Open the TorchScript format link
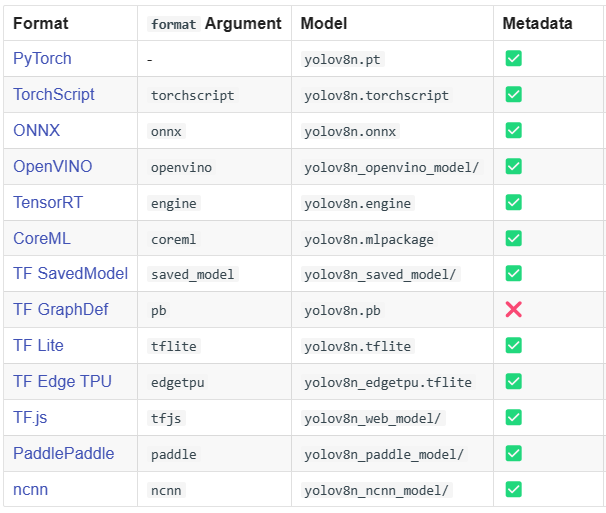 54,95
